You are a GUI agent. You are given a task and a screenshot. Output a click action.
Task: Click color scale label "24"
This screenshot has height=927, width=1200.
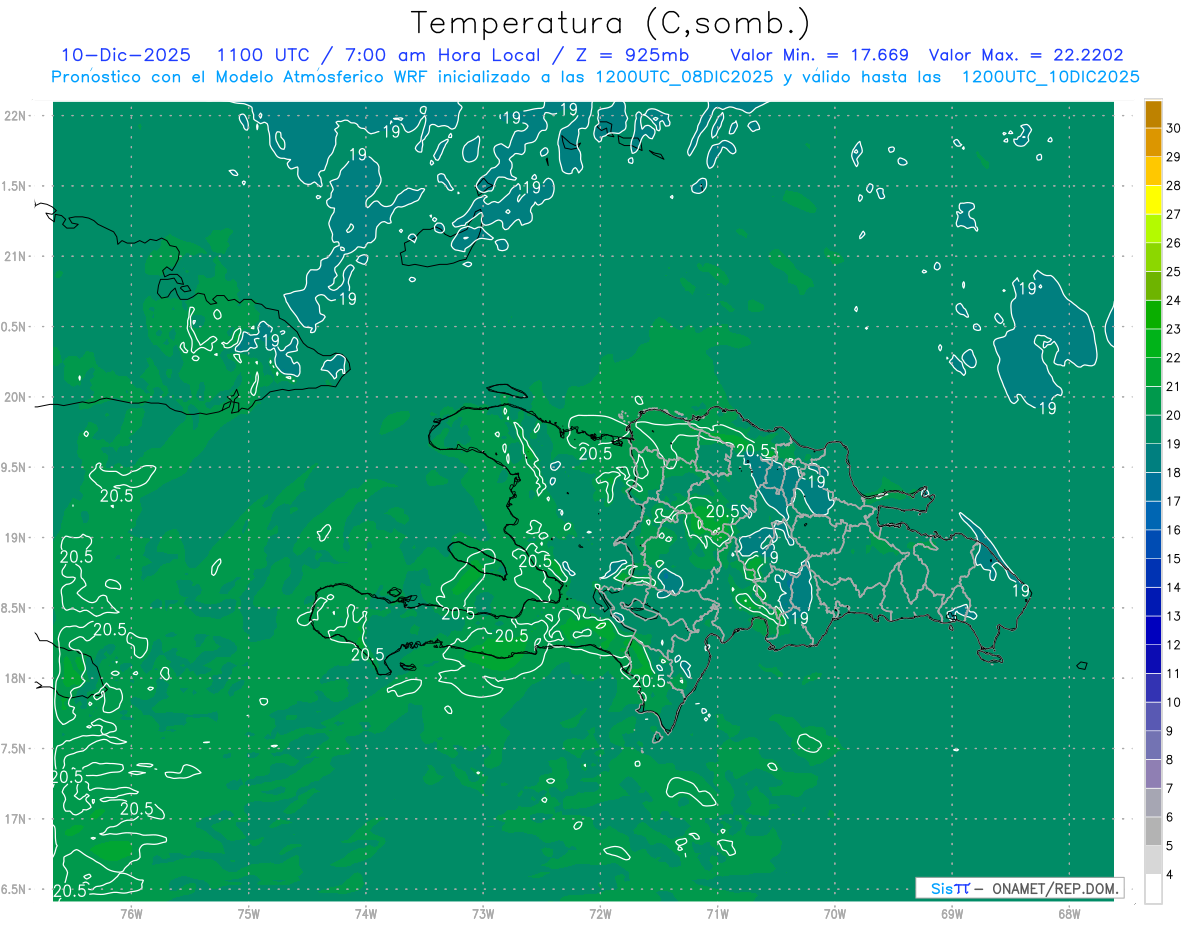click(1175, 300)
